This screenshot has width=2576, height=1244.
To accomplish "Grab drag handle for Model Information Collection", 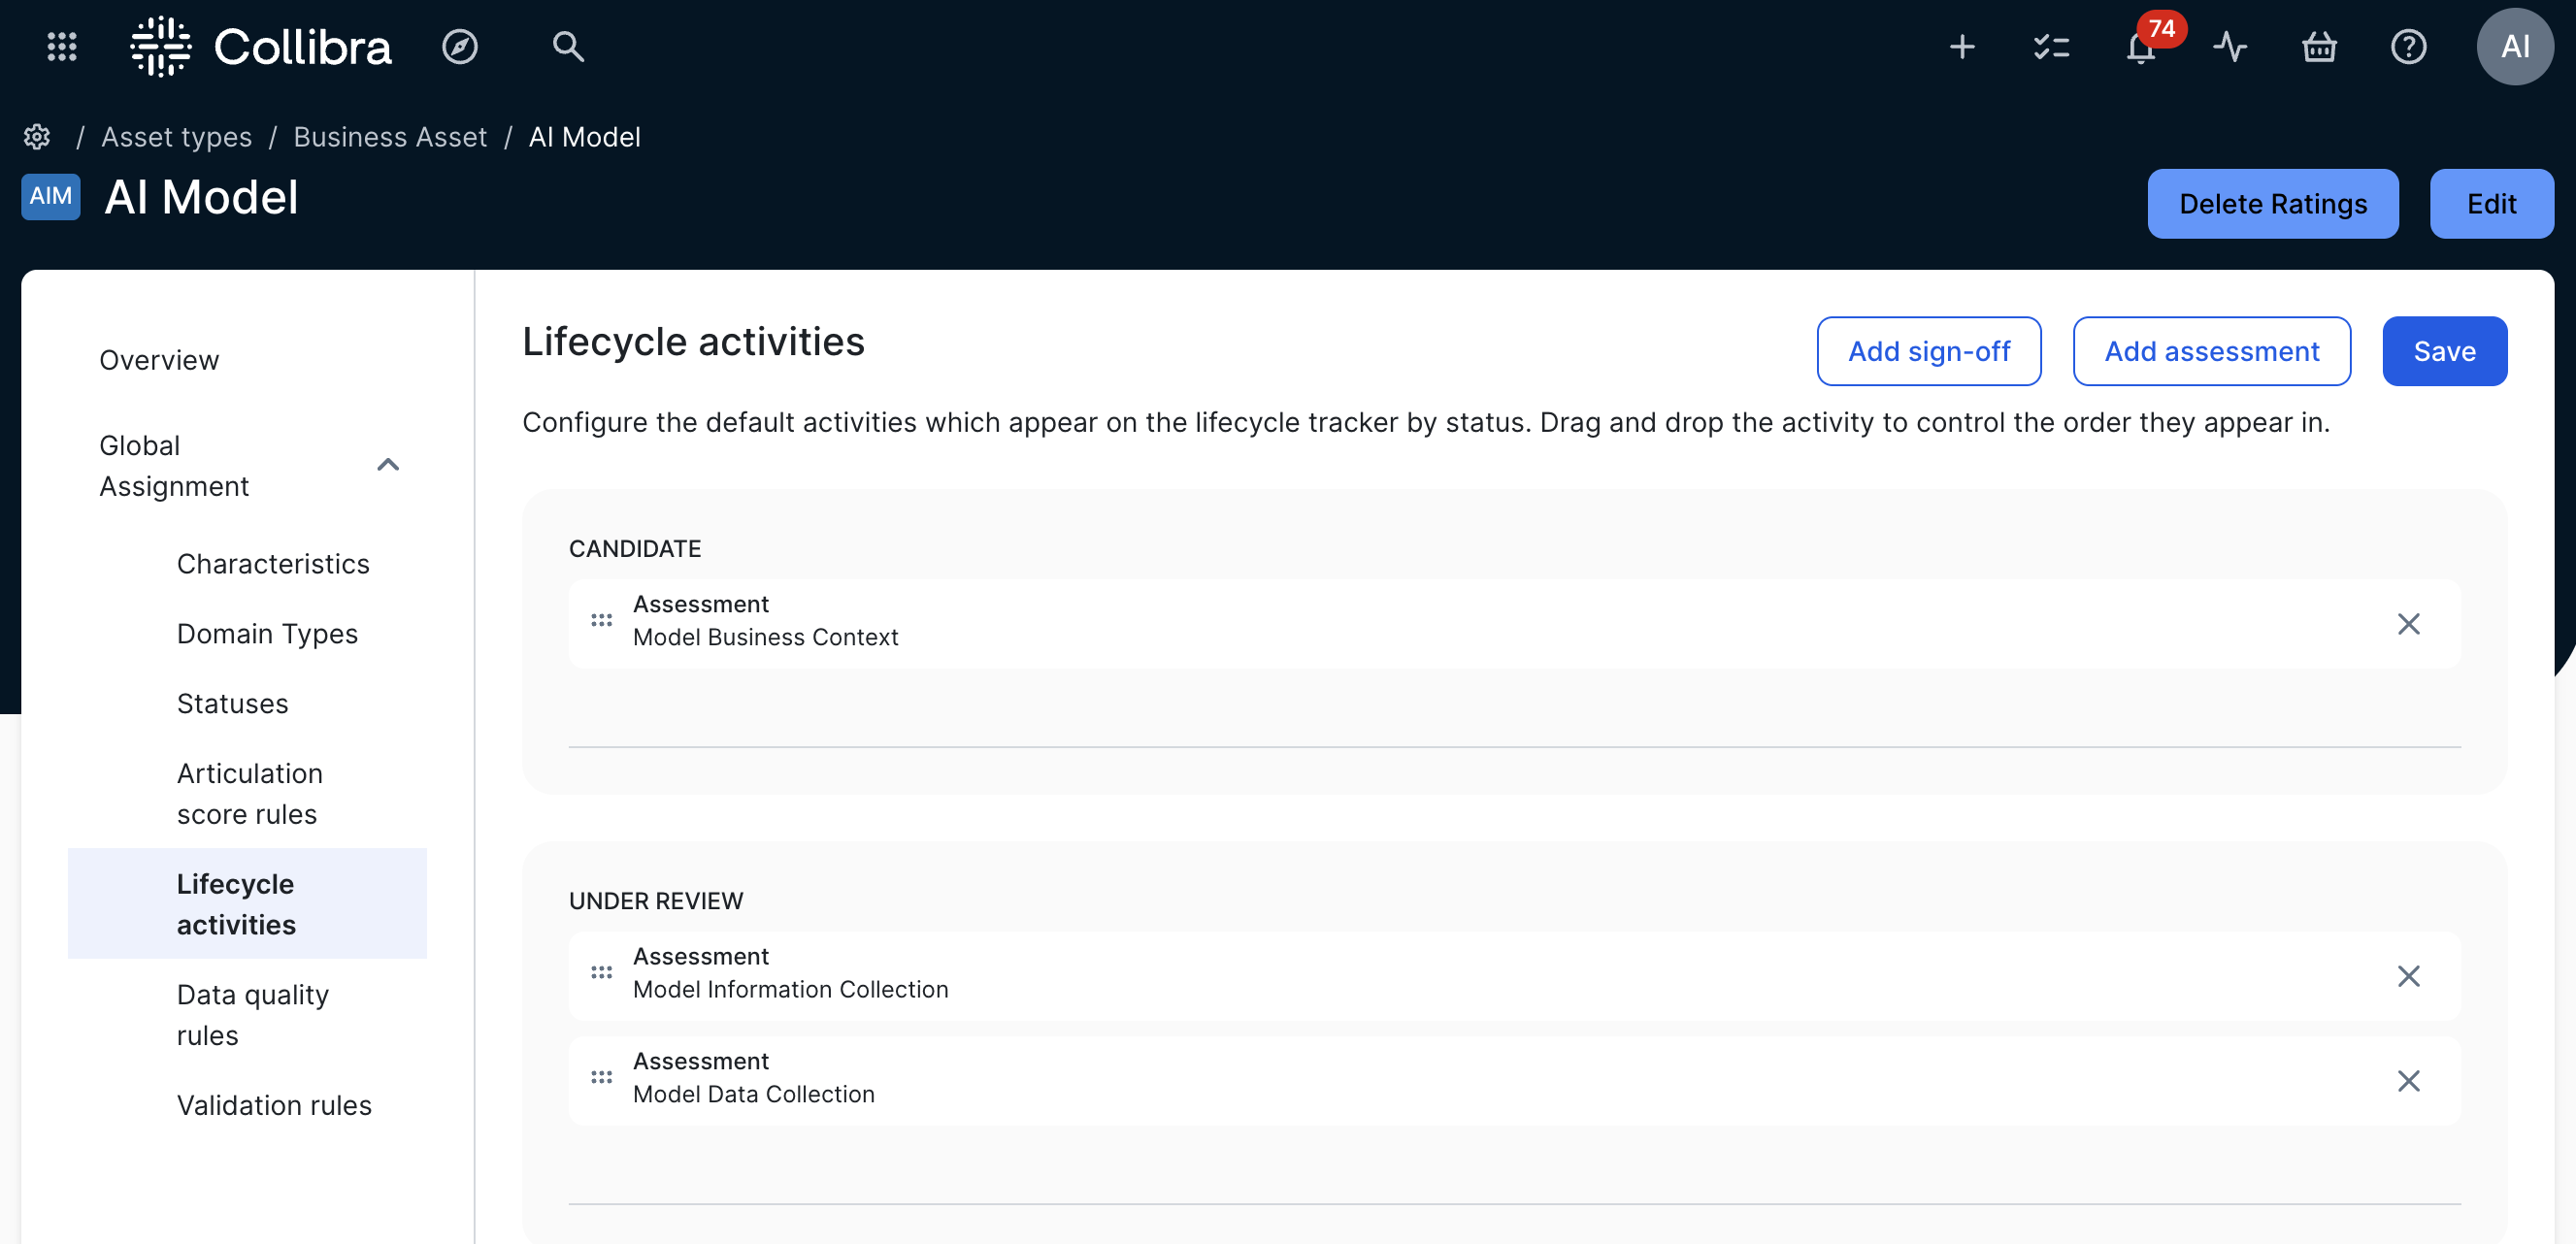I will 601,973.
